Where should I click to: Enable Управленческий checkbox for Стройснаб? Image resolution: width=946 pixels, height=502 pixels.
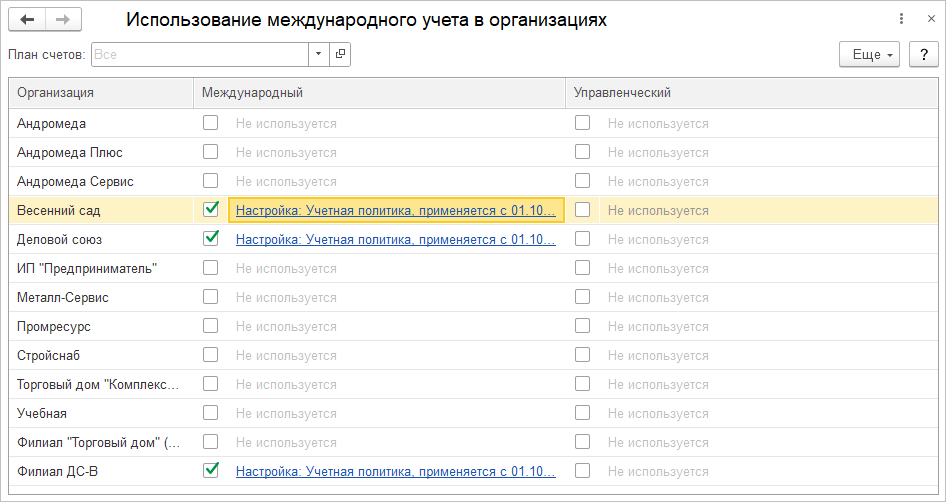tap(583, 355)
